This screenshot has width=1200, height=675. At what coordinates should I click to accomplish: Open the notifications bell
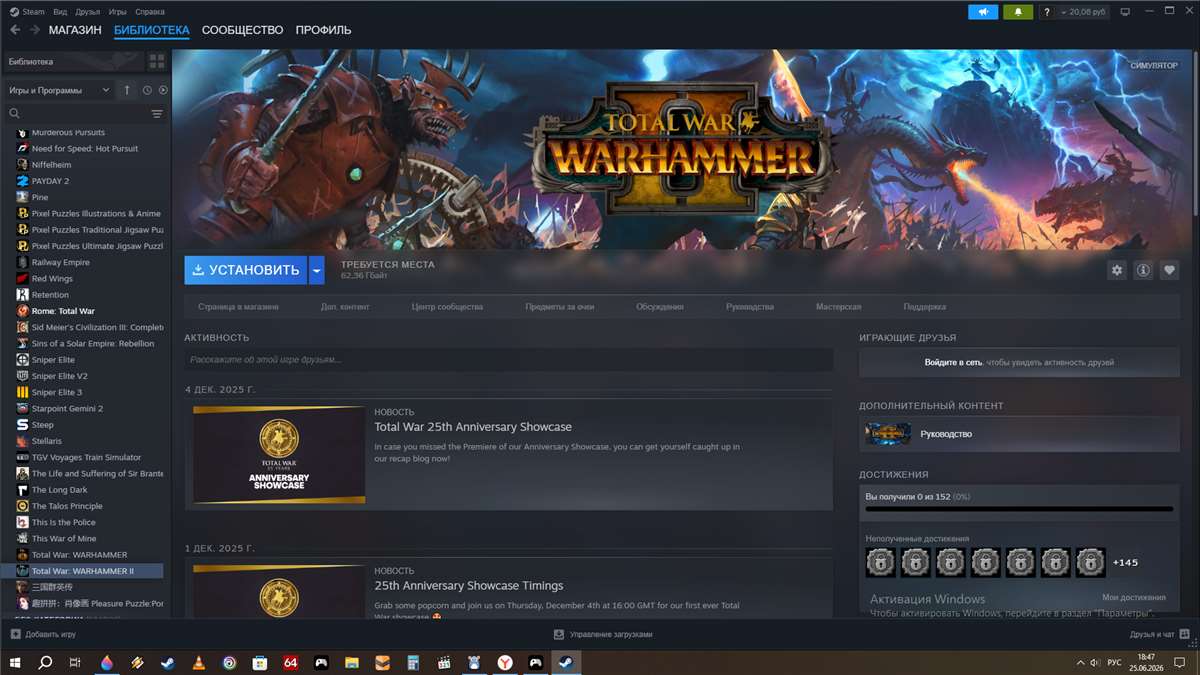[1018, 12]
